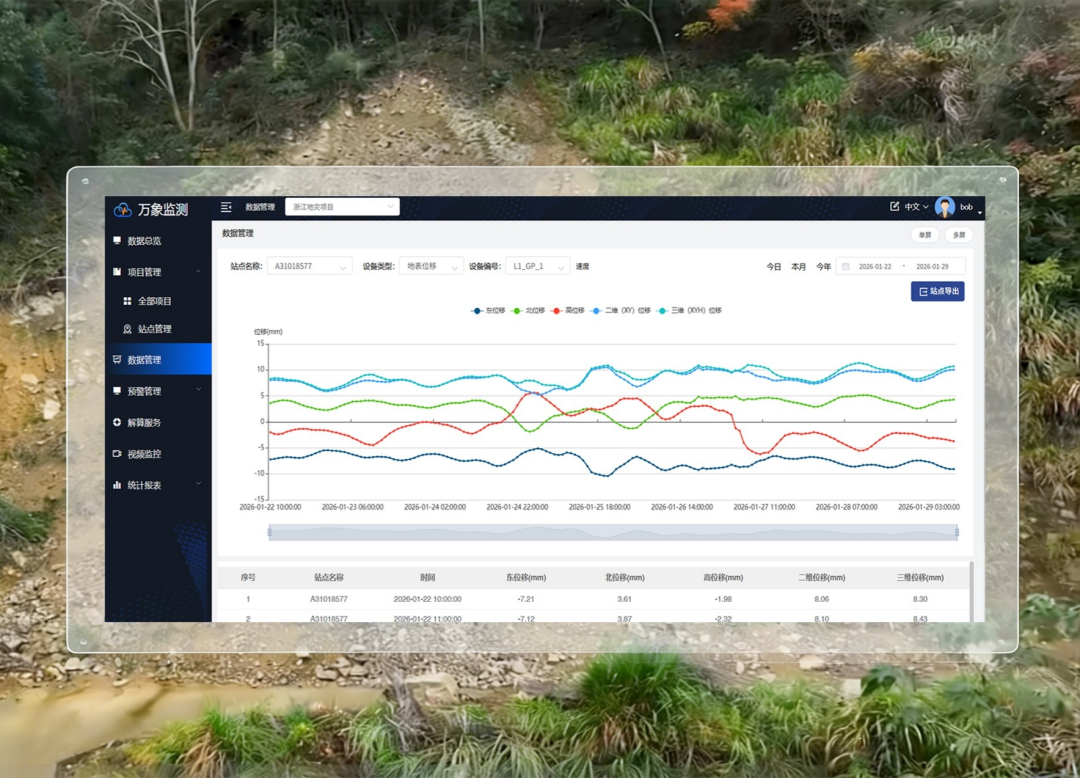Click the 解算服务 plus circle icon

(117, 423)
